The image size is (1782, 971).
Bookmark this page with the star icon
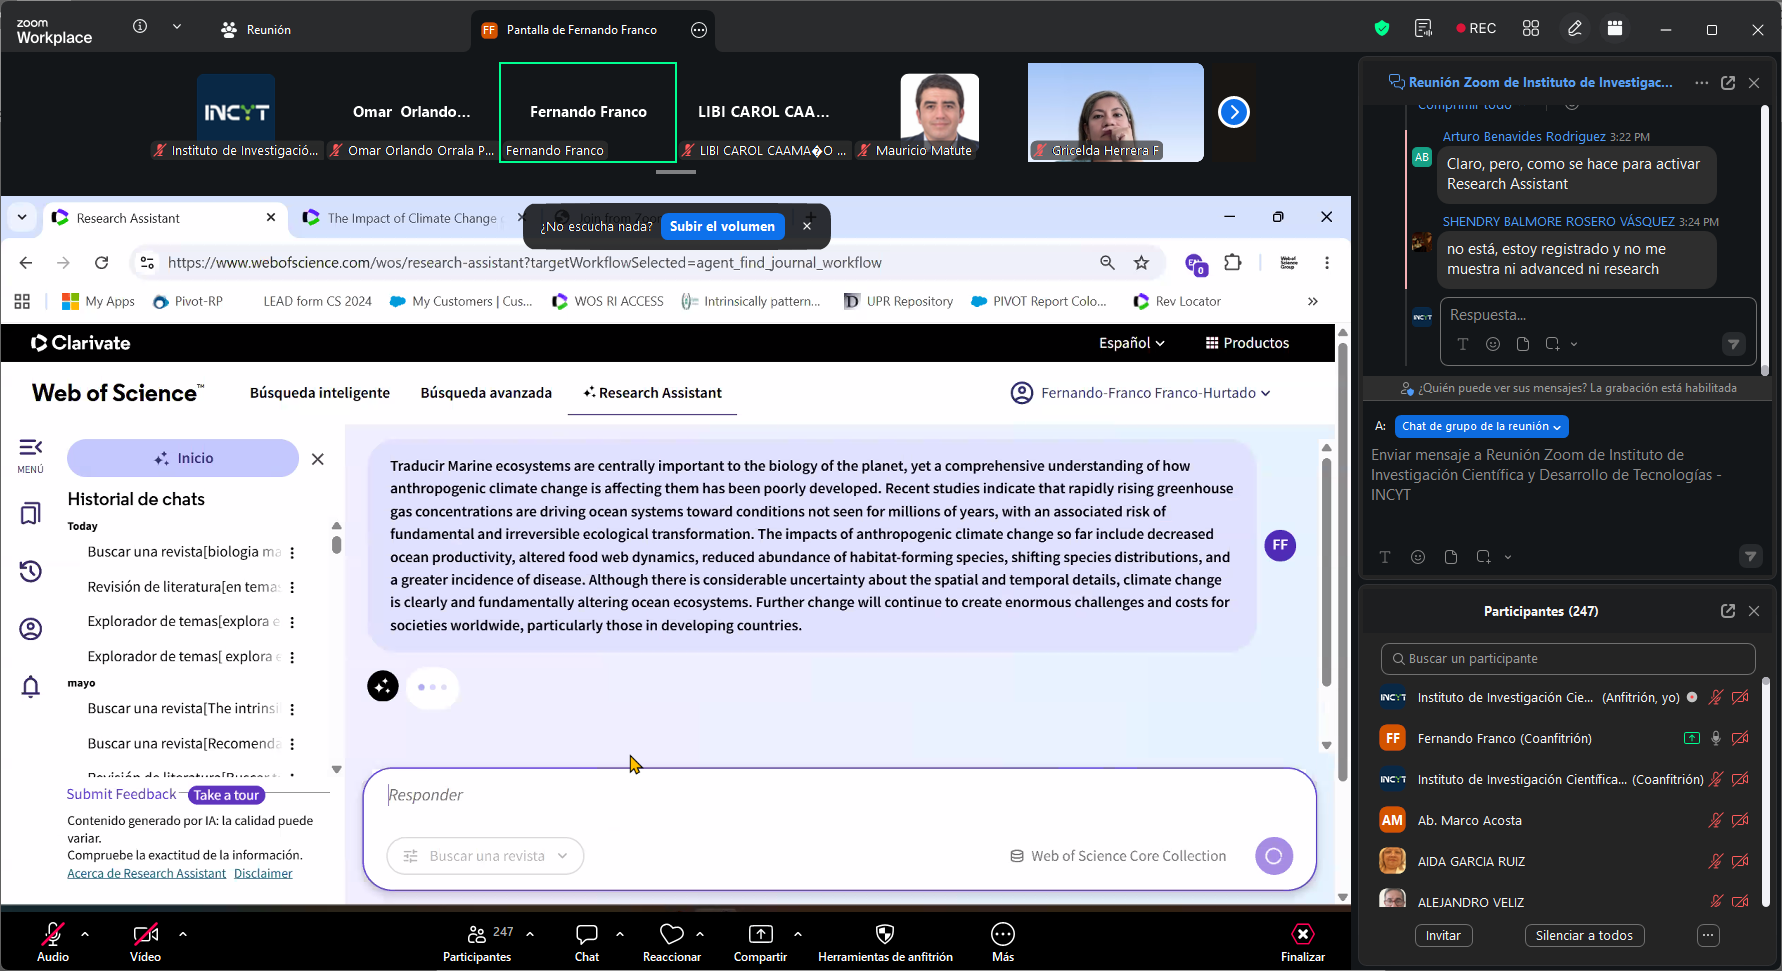tap(1141, 262)
